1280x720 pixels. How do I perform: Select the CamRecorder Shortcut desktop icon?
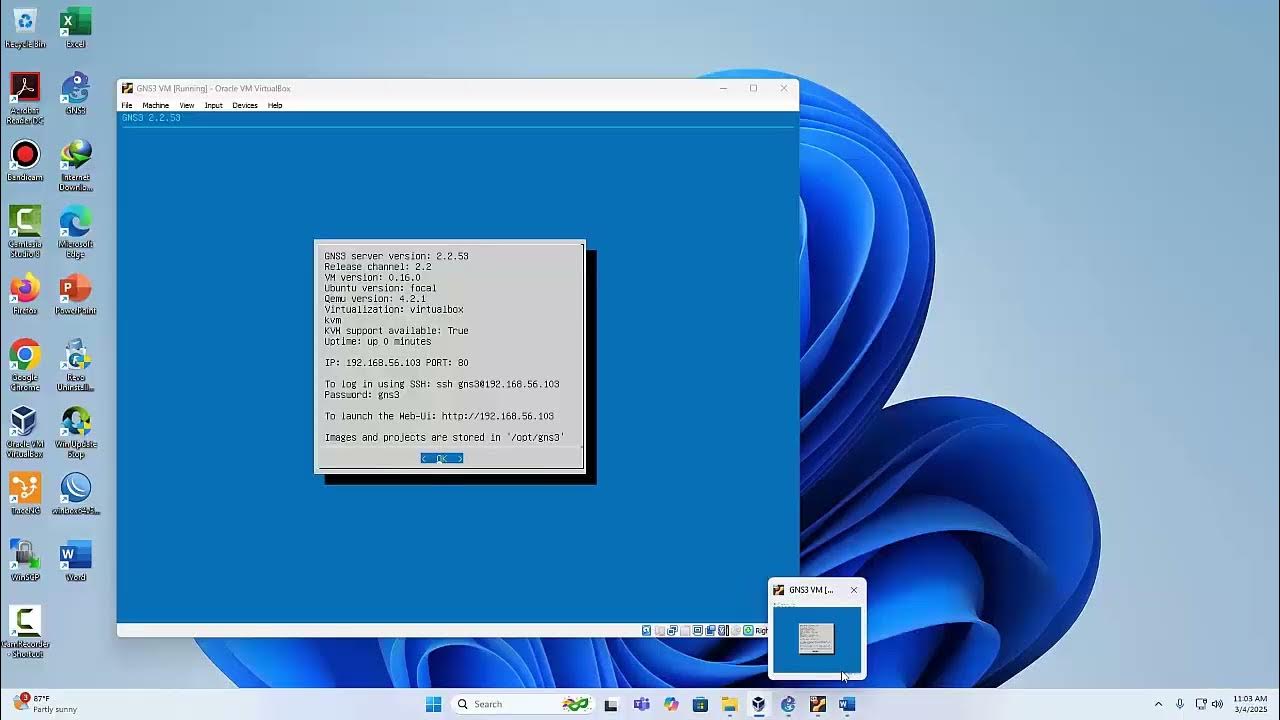click(25, 632)
